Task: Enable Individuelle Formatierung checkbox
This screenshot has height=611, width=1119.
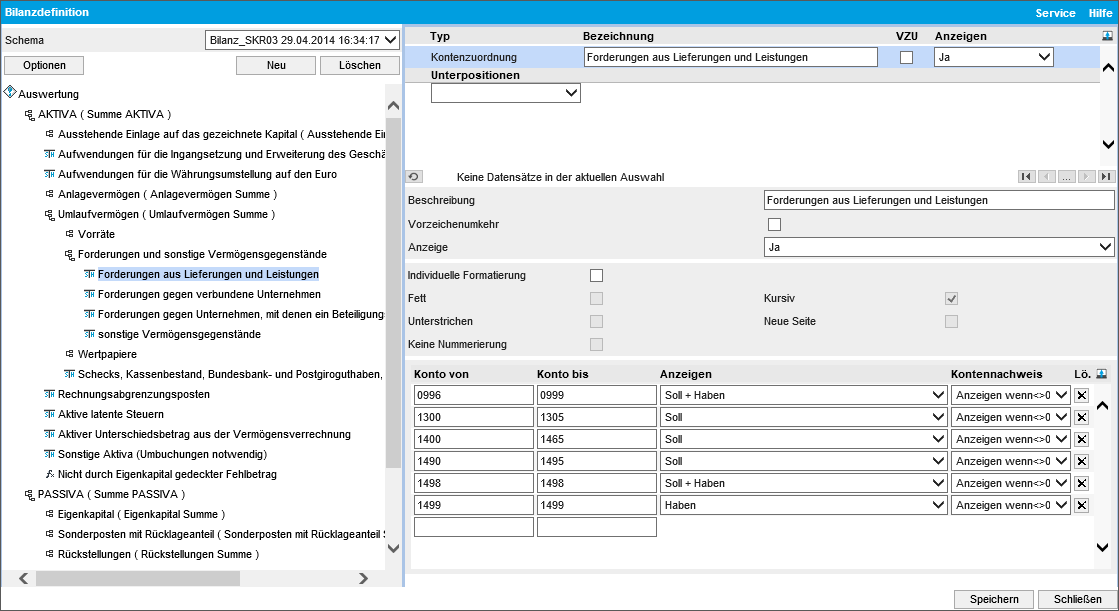Action: (597, 276)
